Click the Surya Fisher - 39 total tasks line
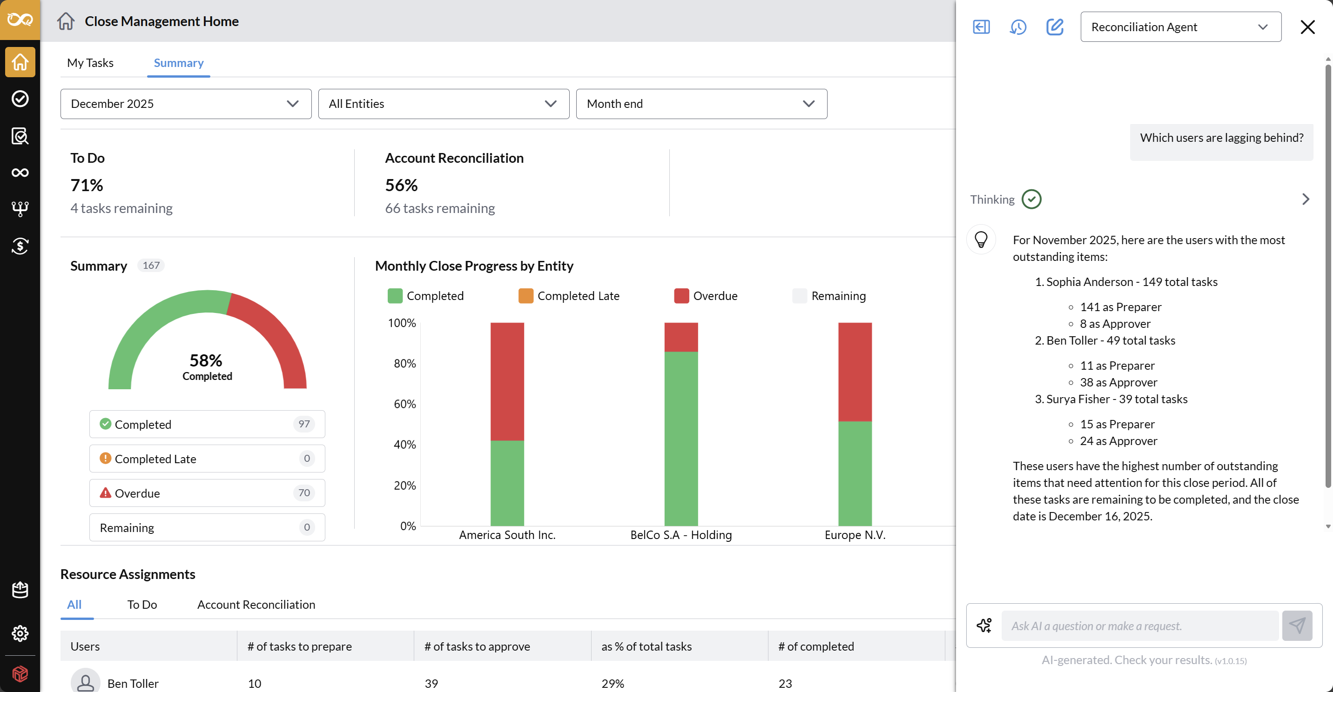Viewport: 1333px width, 720px height. (x=1117, y=399)
